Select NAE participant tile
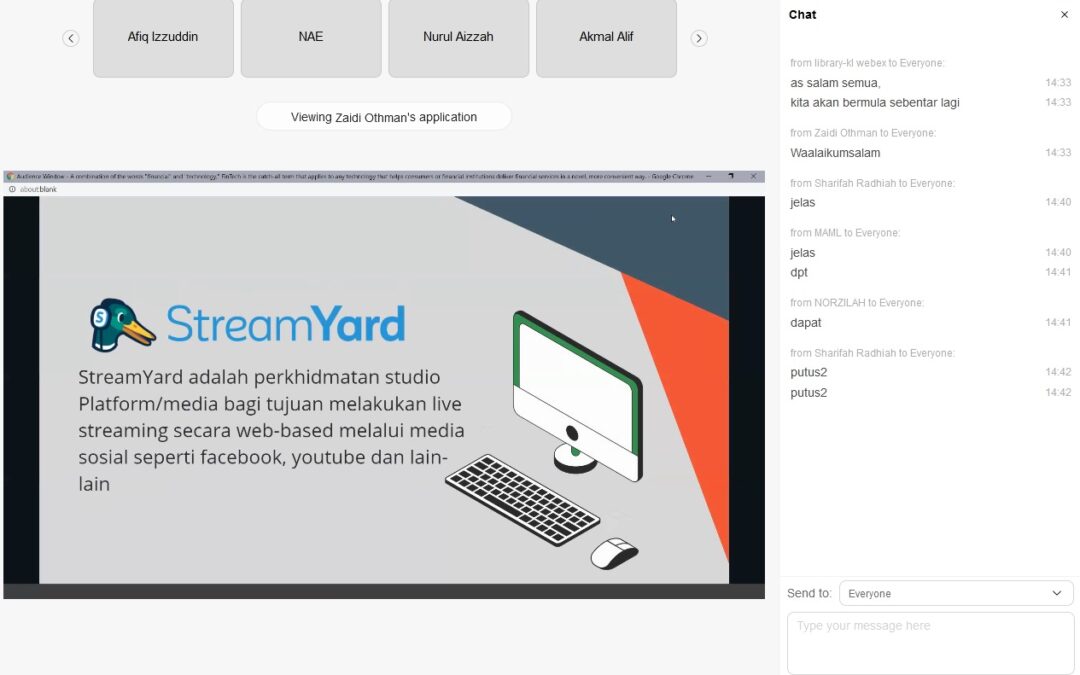The height and width of the screenshot is (675, 1080). 311,38
